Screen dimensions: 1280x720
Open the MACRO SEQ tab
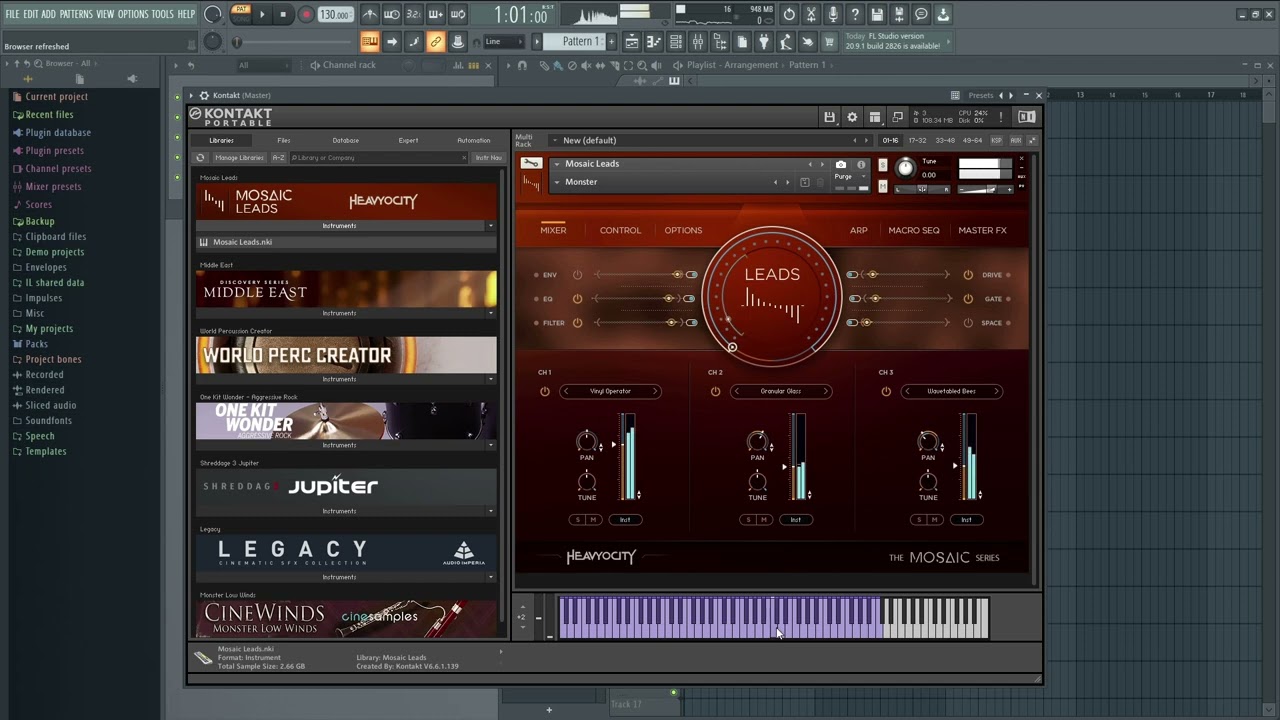pyautogui.click(x=914, y=230)
